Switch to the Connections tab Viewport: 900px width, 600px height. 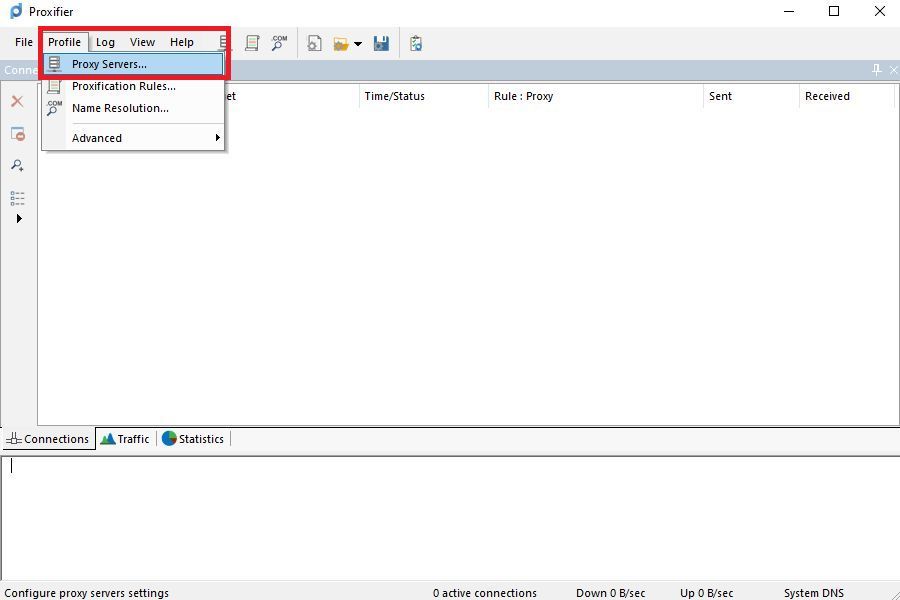[x=48, y=439]
